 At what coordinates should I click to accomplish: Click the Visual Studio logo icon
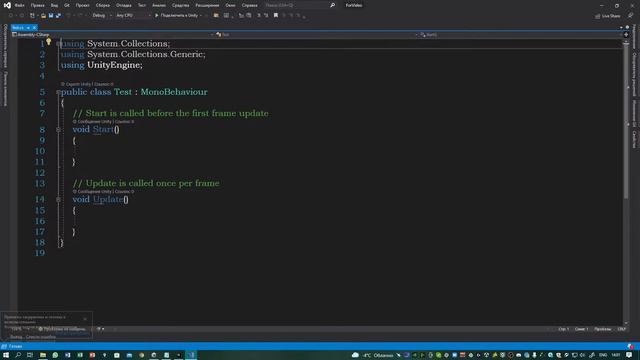[x=7, y=5]
